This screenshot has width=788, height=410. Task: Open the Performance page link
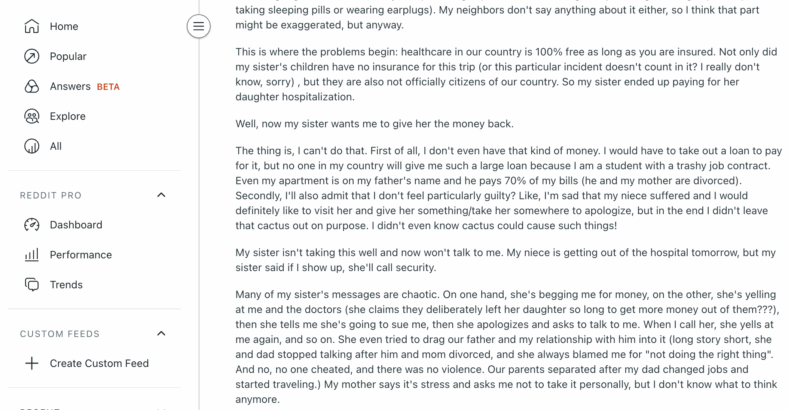pos(80,255)
